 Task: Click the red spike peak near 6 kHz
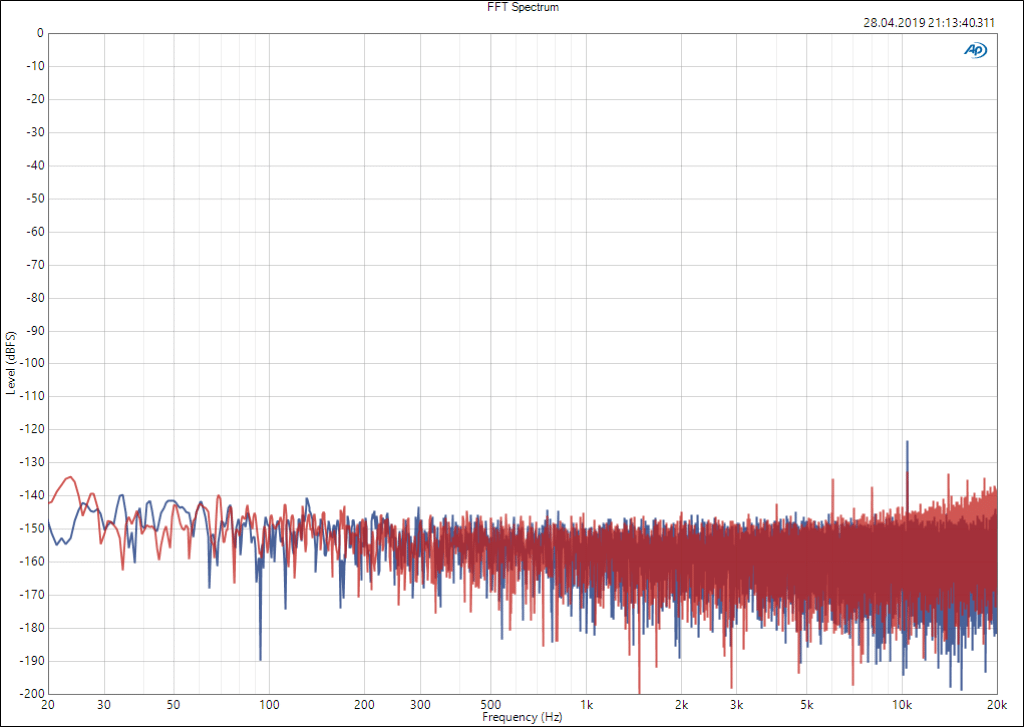coord(832,479)
